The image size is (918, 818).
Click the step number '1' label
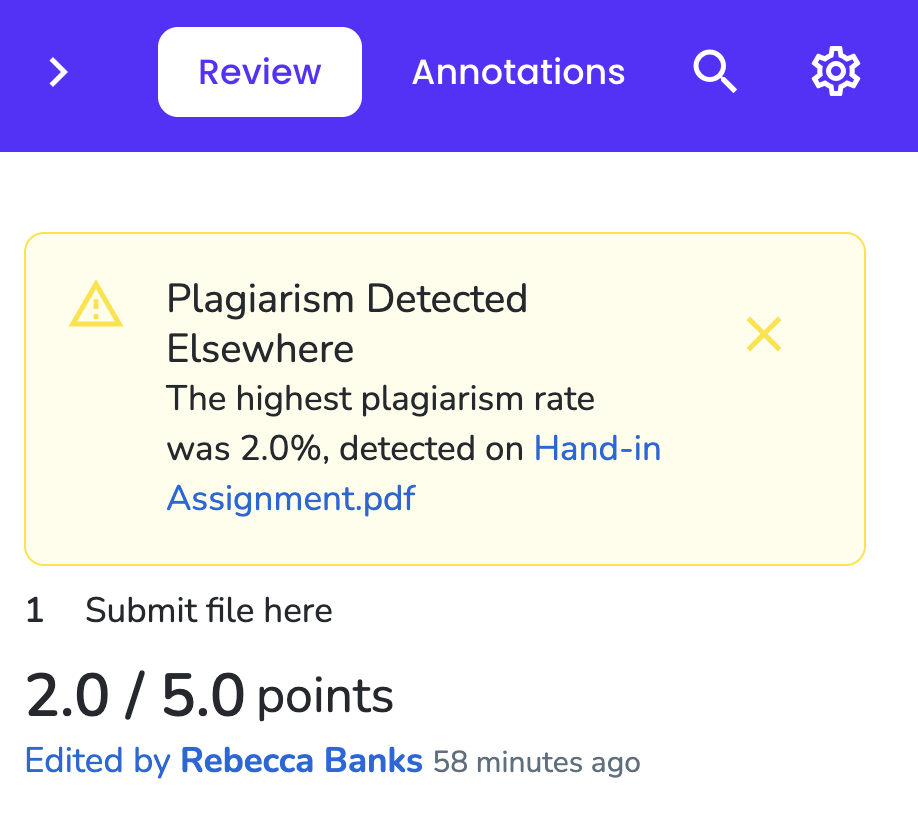coord(35,610)
